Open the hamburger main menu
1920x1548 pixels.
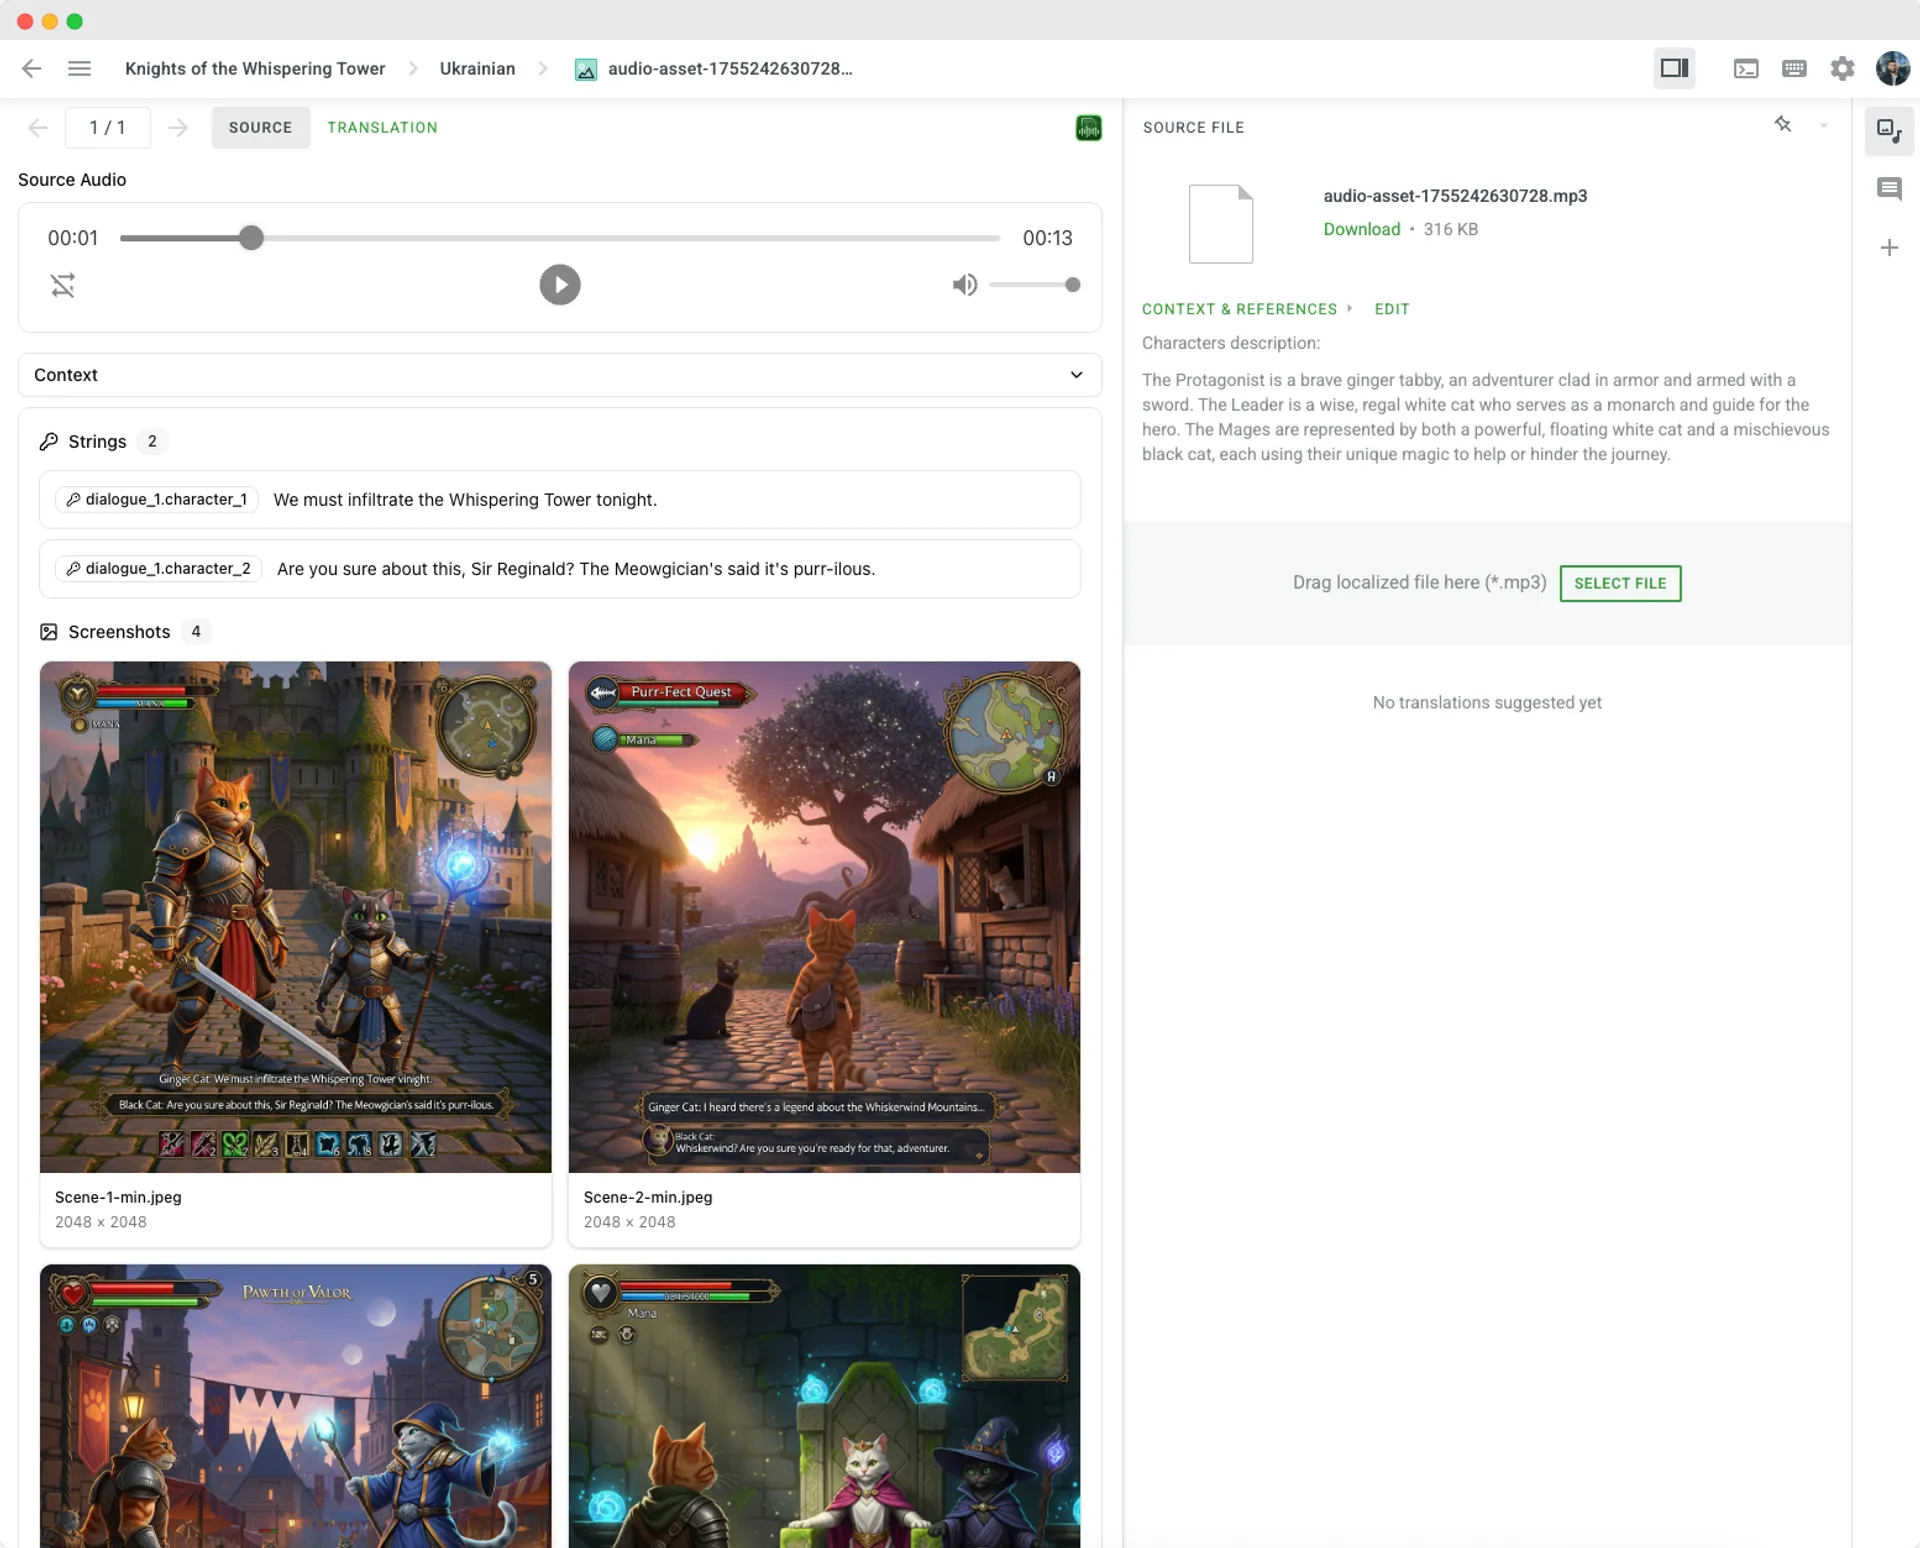tap(79, 68)
